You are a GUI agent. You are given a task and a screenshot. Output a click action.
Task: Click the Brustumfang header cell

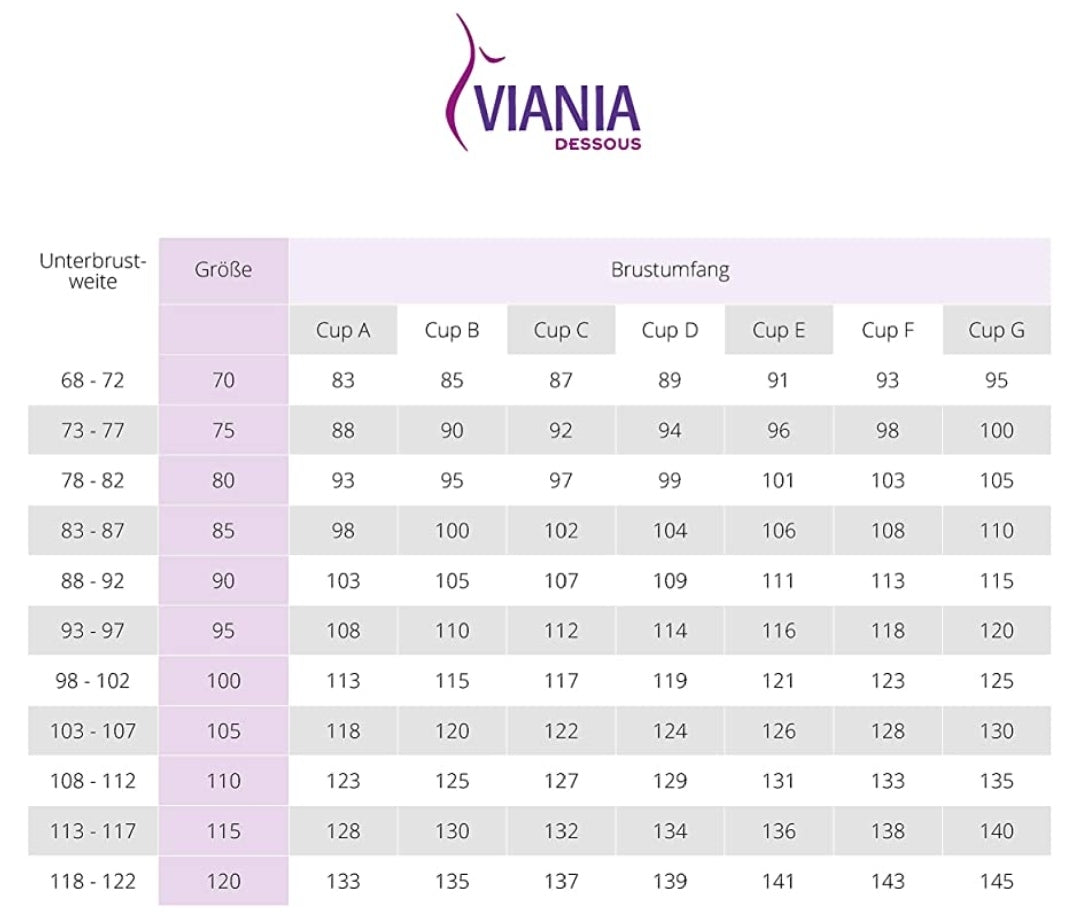(x=669, y=270)
